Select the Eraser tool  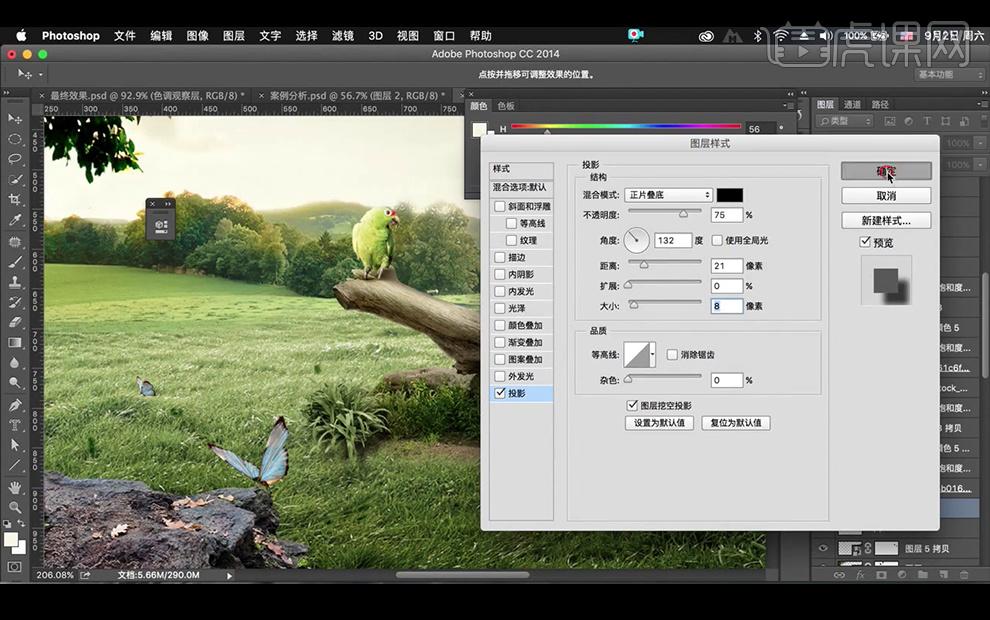tap(15, 323)
